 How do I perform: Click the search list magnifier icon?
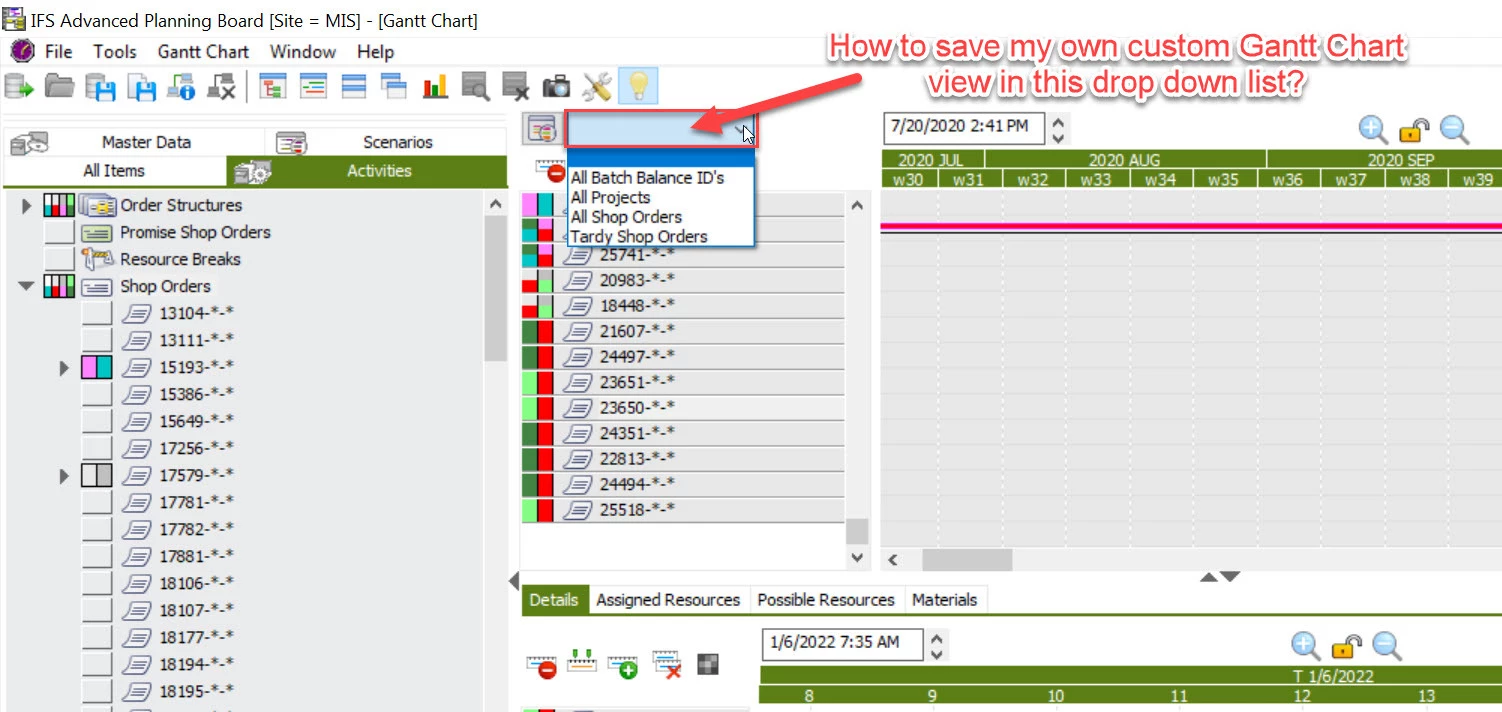[475, 87]
